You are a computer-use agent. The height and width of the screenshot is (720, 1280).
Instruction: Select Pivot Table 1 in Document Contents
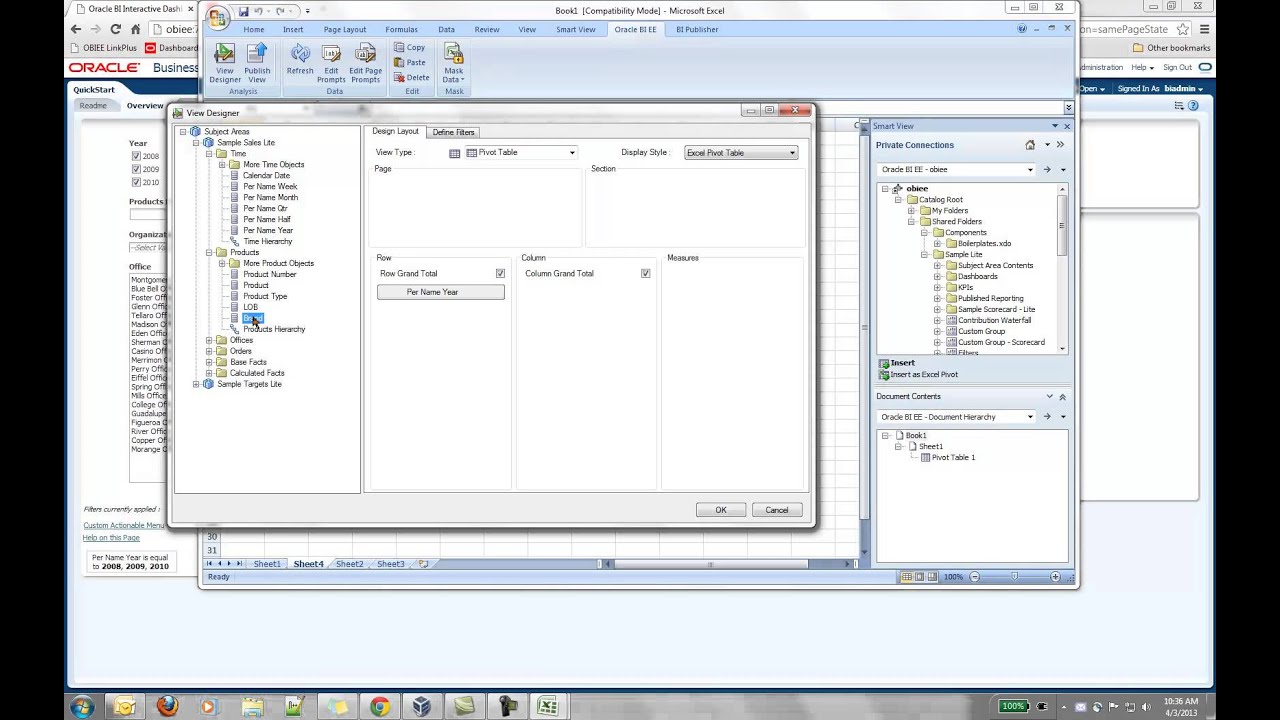953,458
